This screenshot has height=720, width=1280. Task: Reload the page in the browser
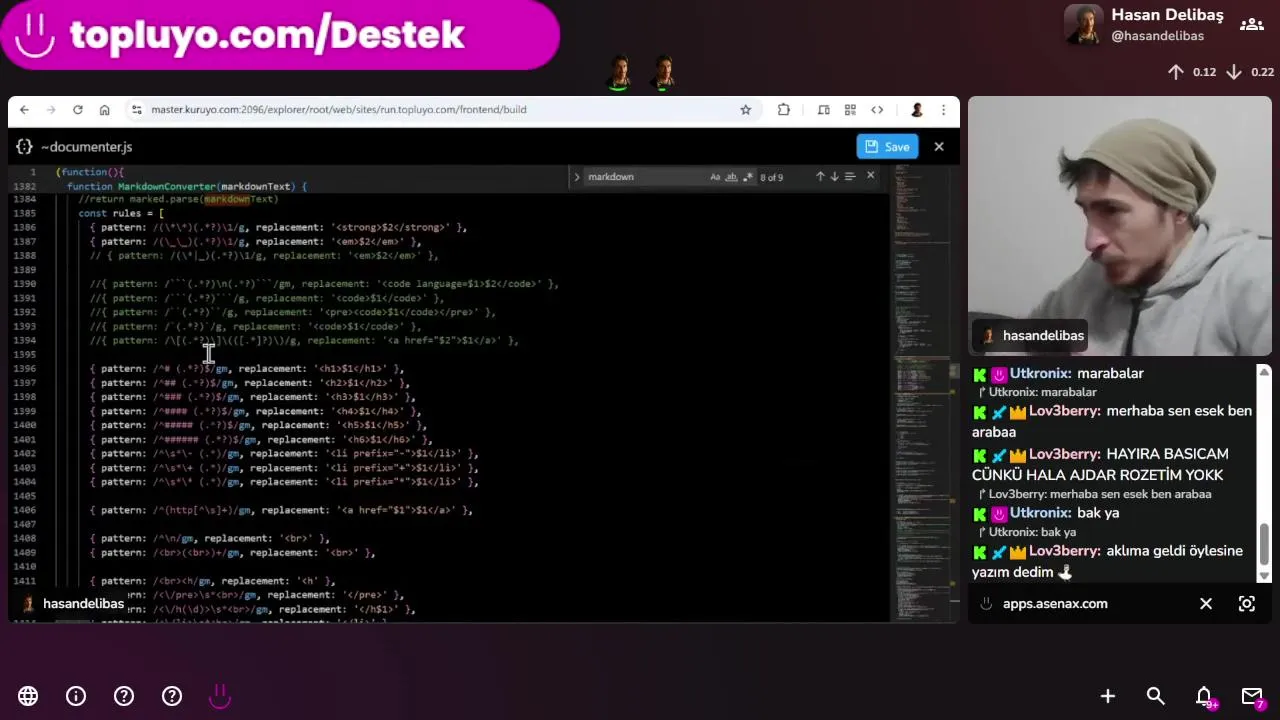coord(78,110)
